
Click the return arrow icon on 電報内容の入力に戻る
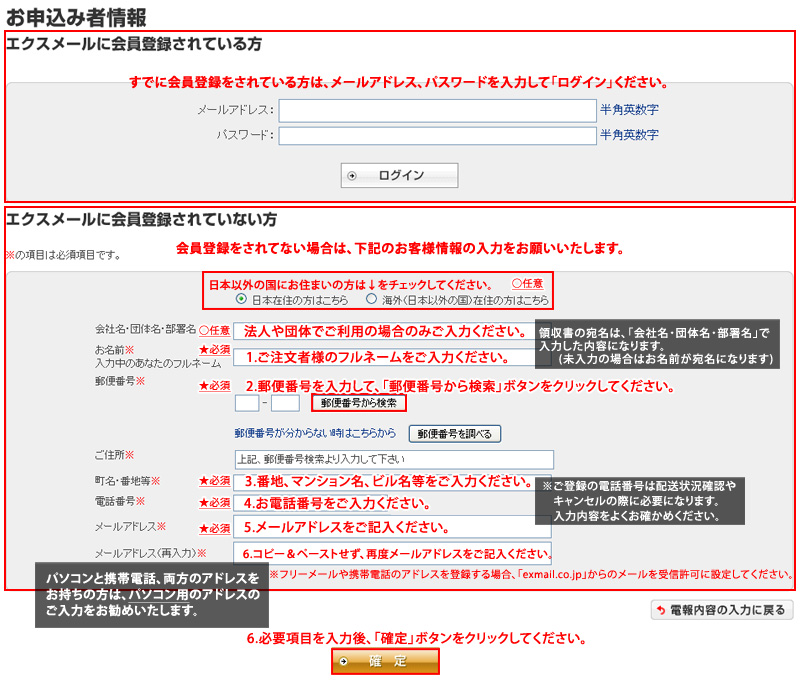[x=661, y=610]
